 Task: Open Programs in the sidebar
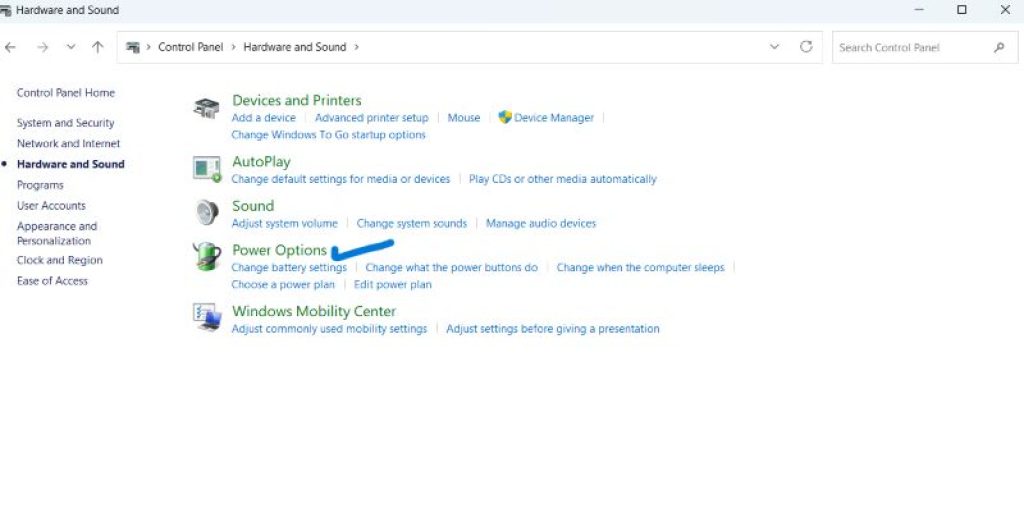click(40, 185)
